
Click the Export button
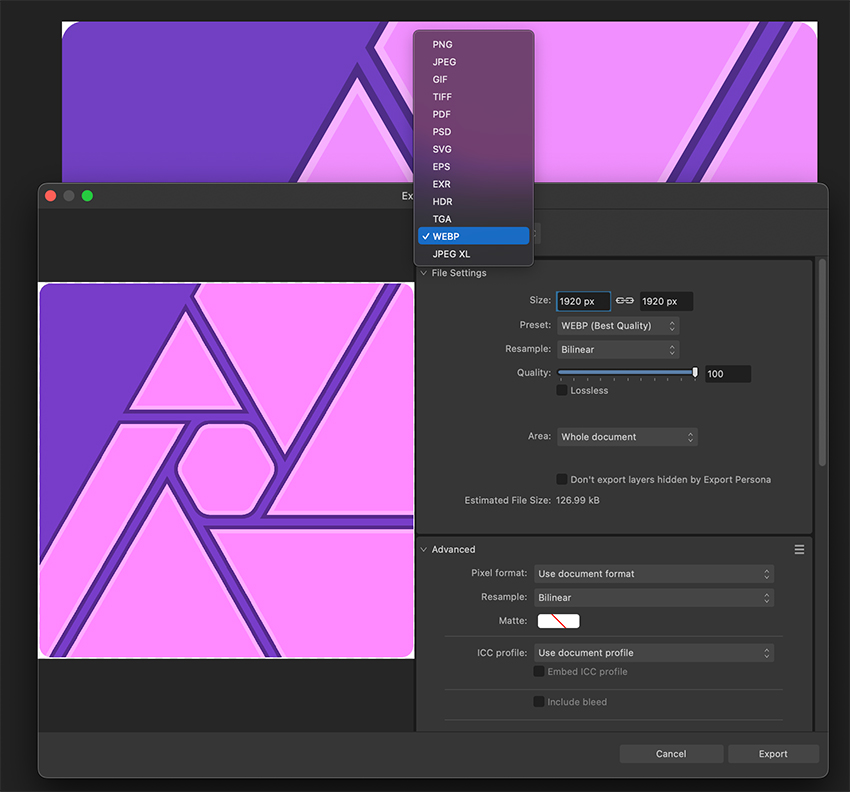coord(773,753)
